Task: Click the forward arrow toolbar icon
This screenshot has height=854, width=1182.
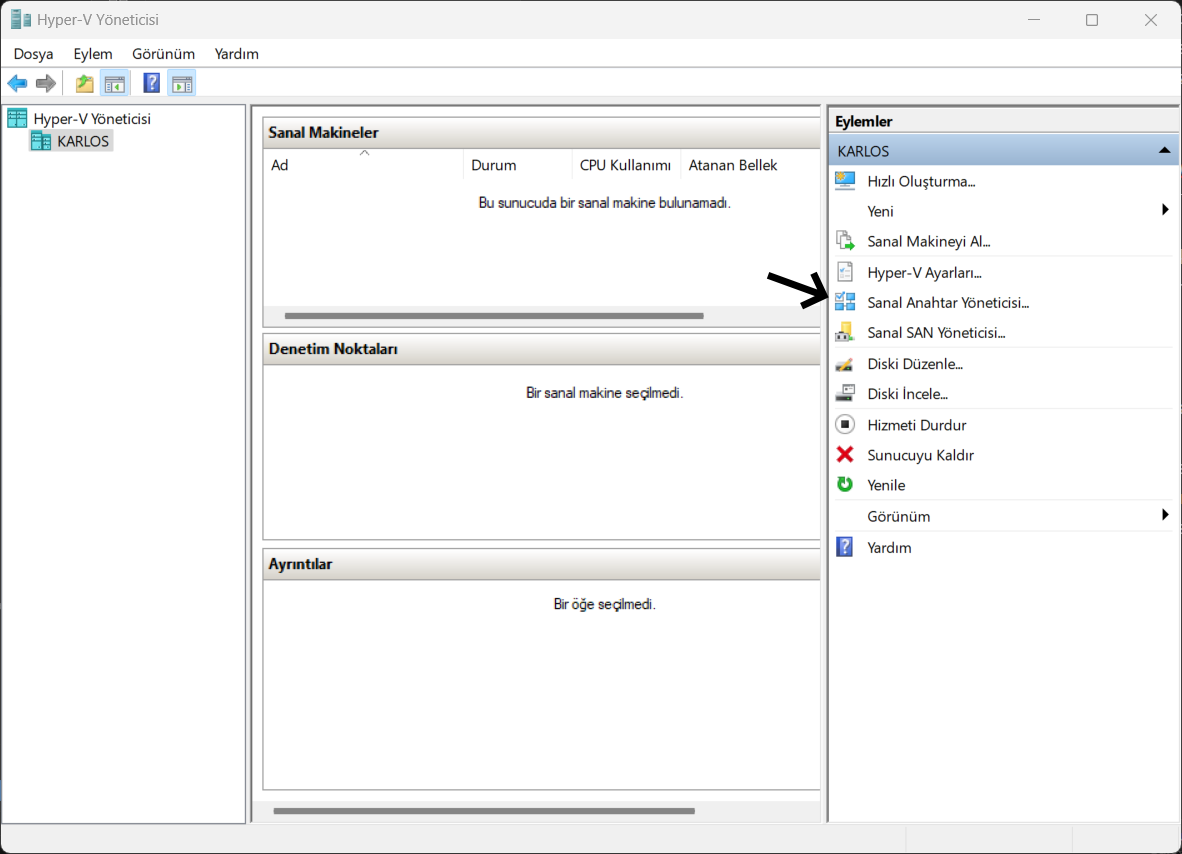Action: coord(46,84)
